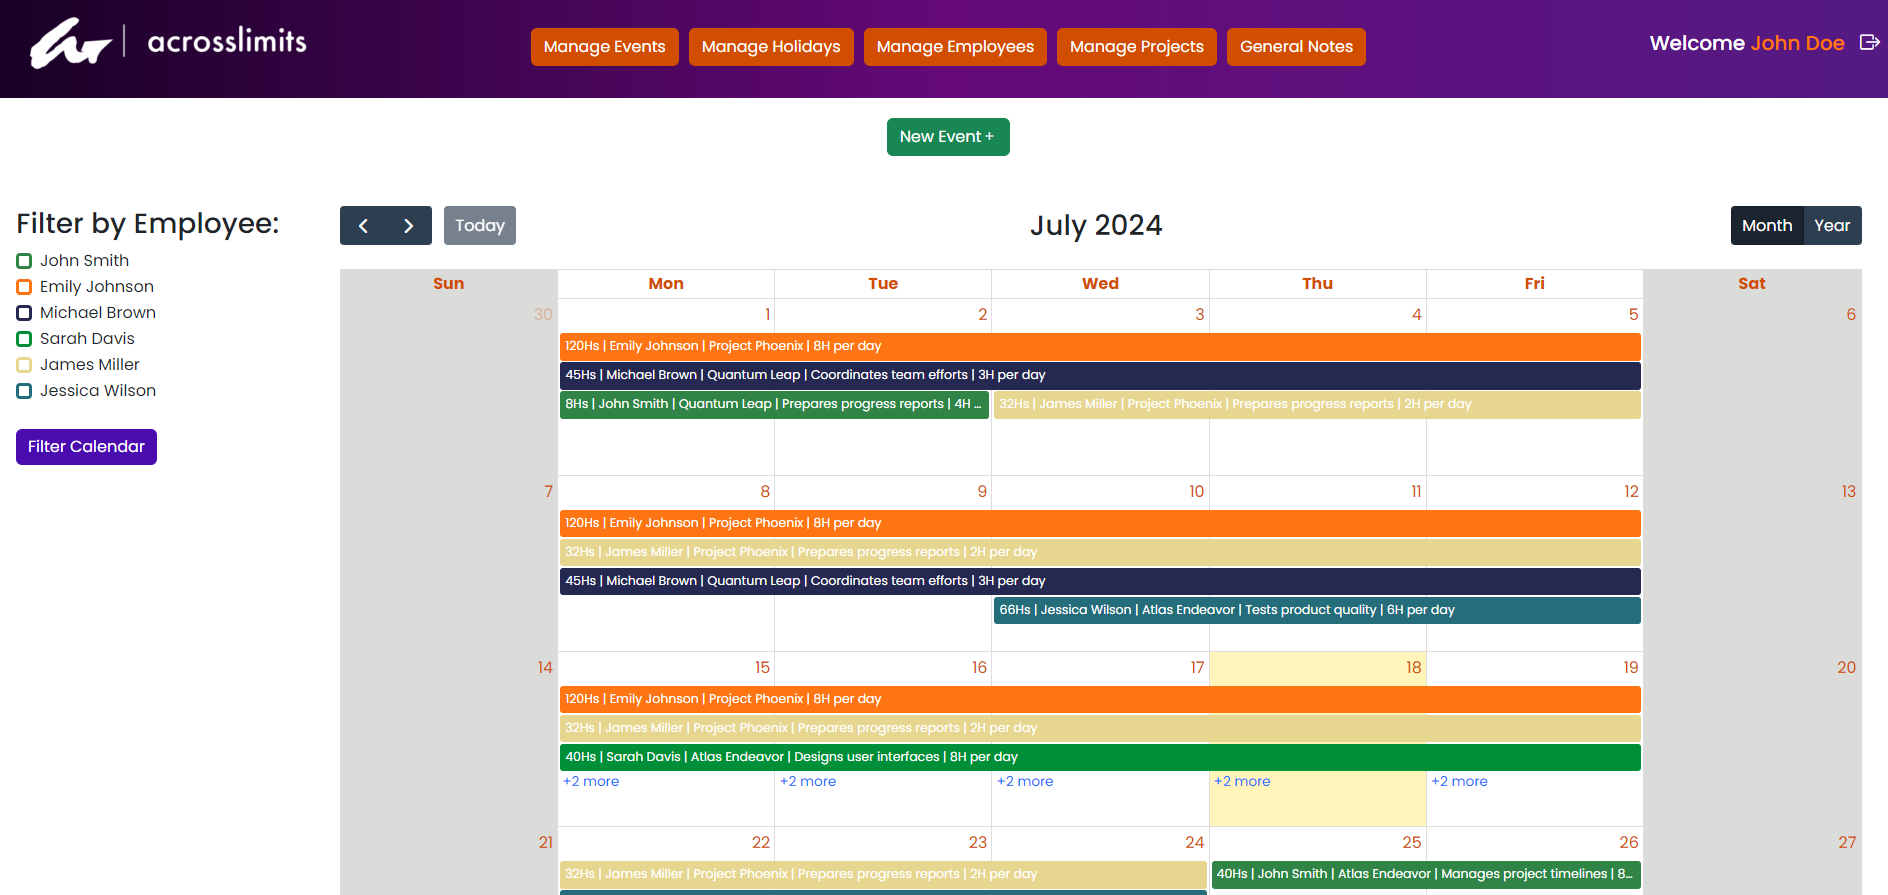Open Emily Johnson Project Phoenix event, first week

1100,346
